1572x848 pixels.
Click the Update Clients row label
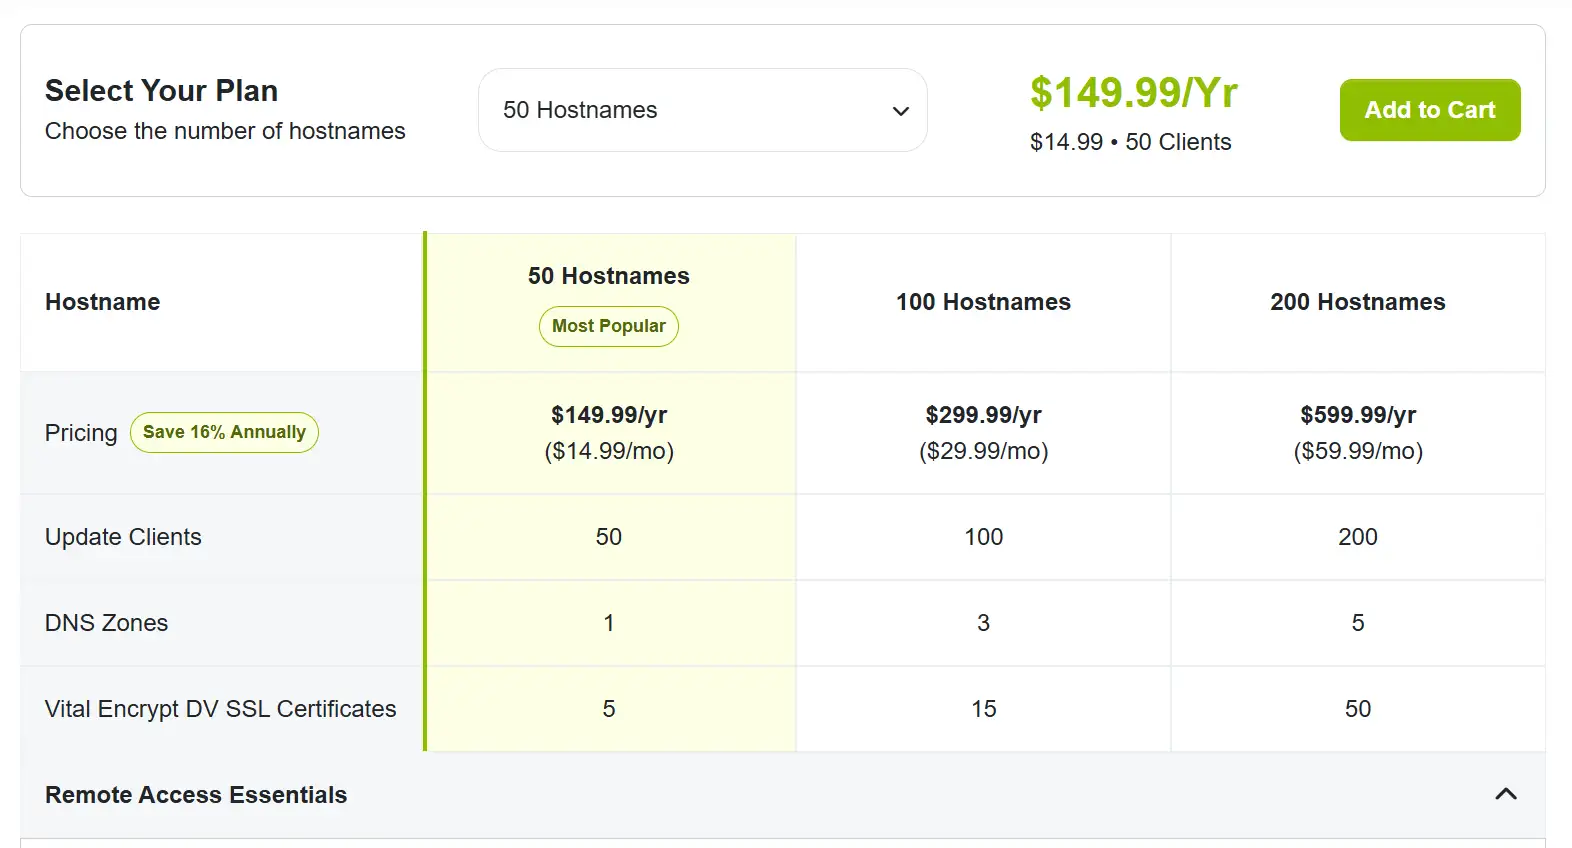(123, 537)
